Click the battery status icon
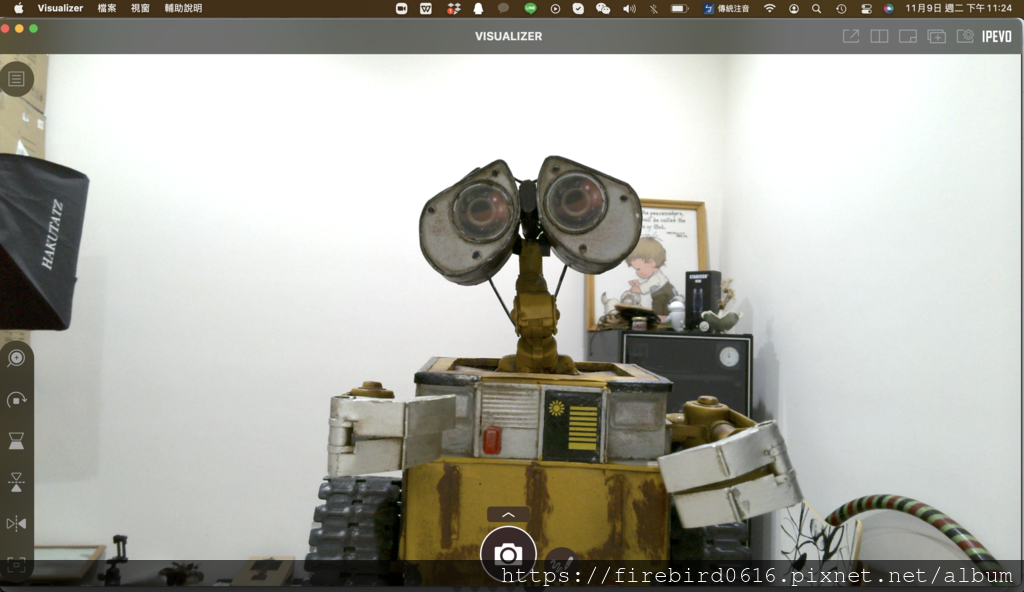The width and height of the screenshot is (1024, 592). coord(679,8)
